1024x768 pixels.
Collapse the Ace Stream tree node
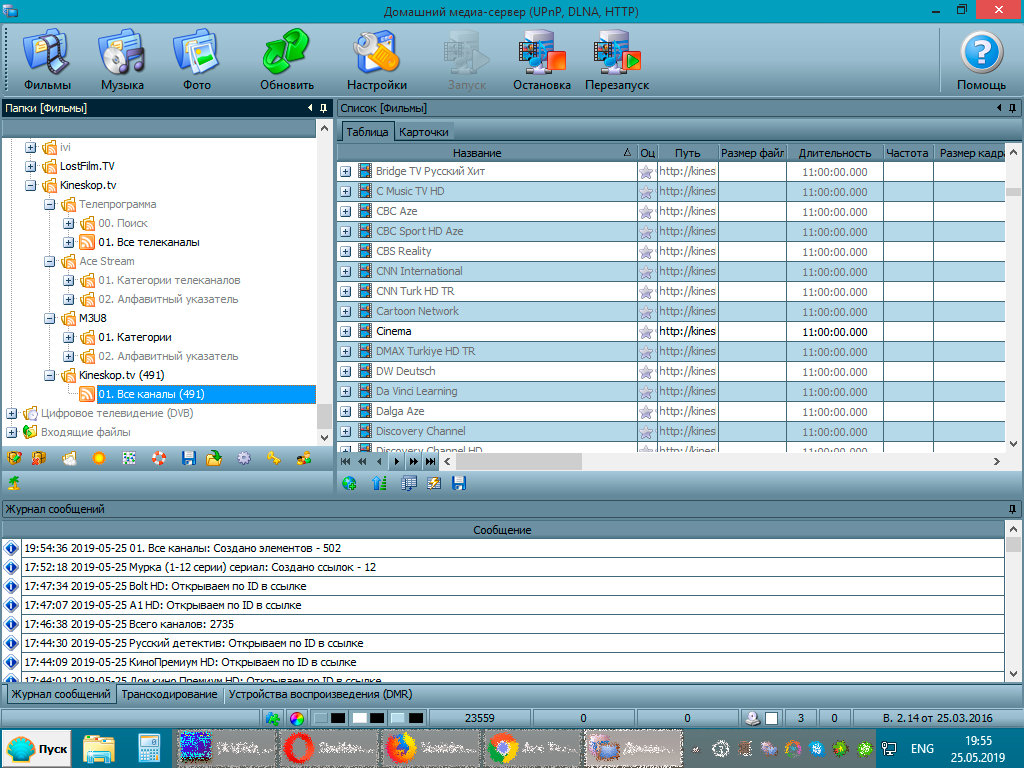[49, 261]
